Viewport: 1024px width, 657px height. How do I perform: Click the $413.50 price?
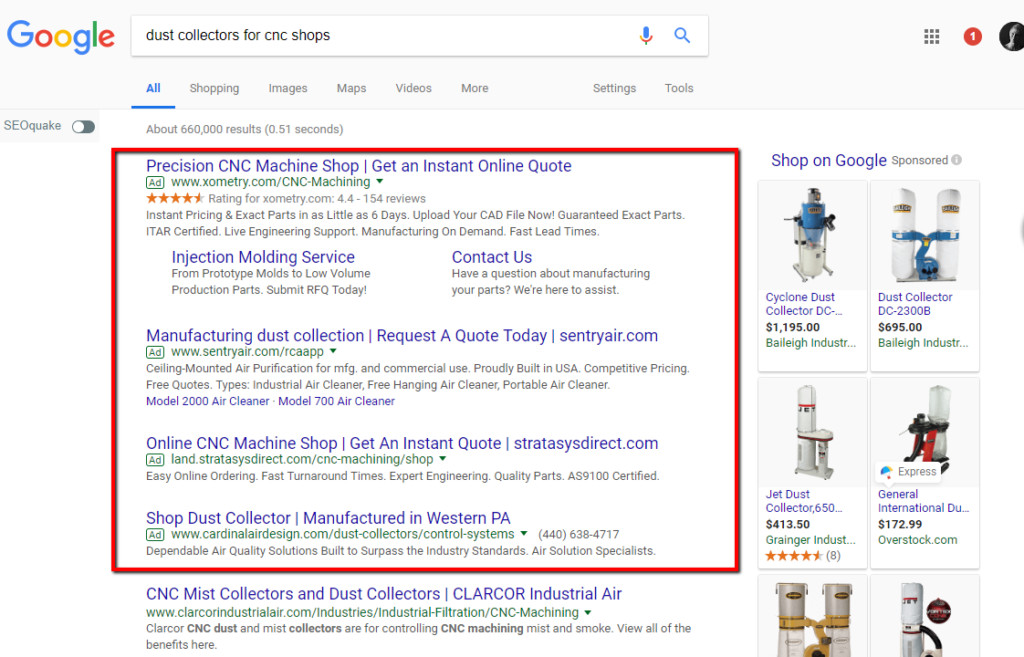pyautogui.click(x=788, y=524)
